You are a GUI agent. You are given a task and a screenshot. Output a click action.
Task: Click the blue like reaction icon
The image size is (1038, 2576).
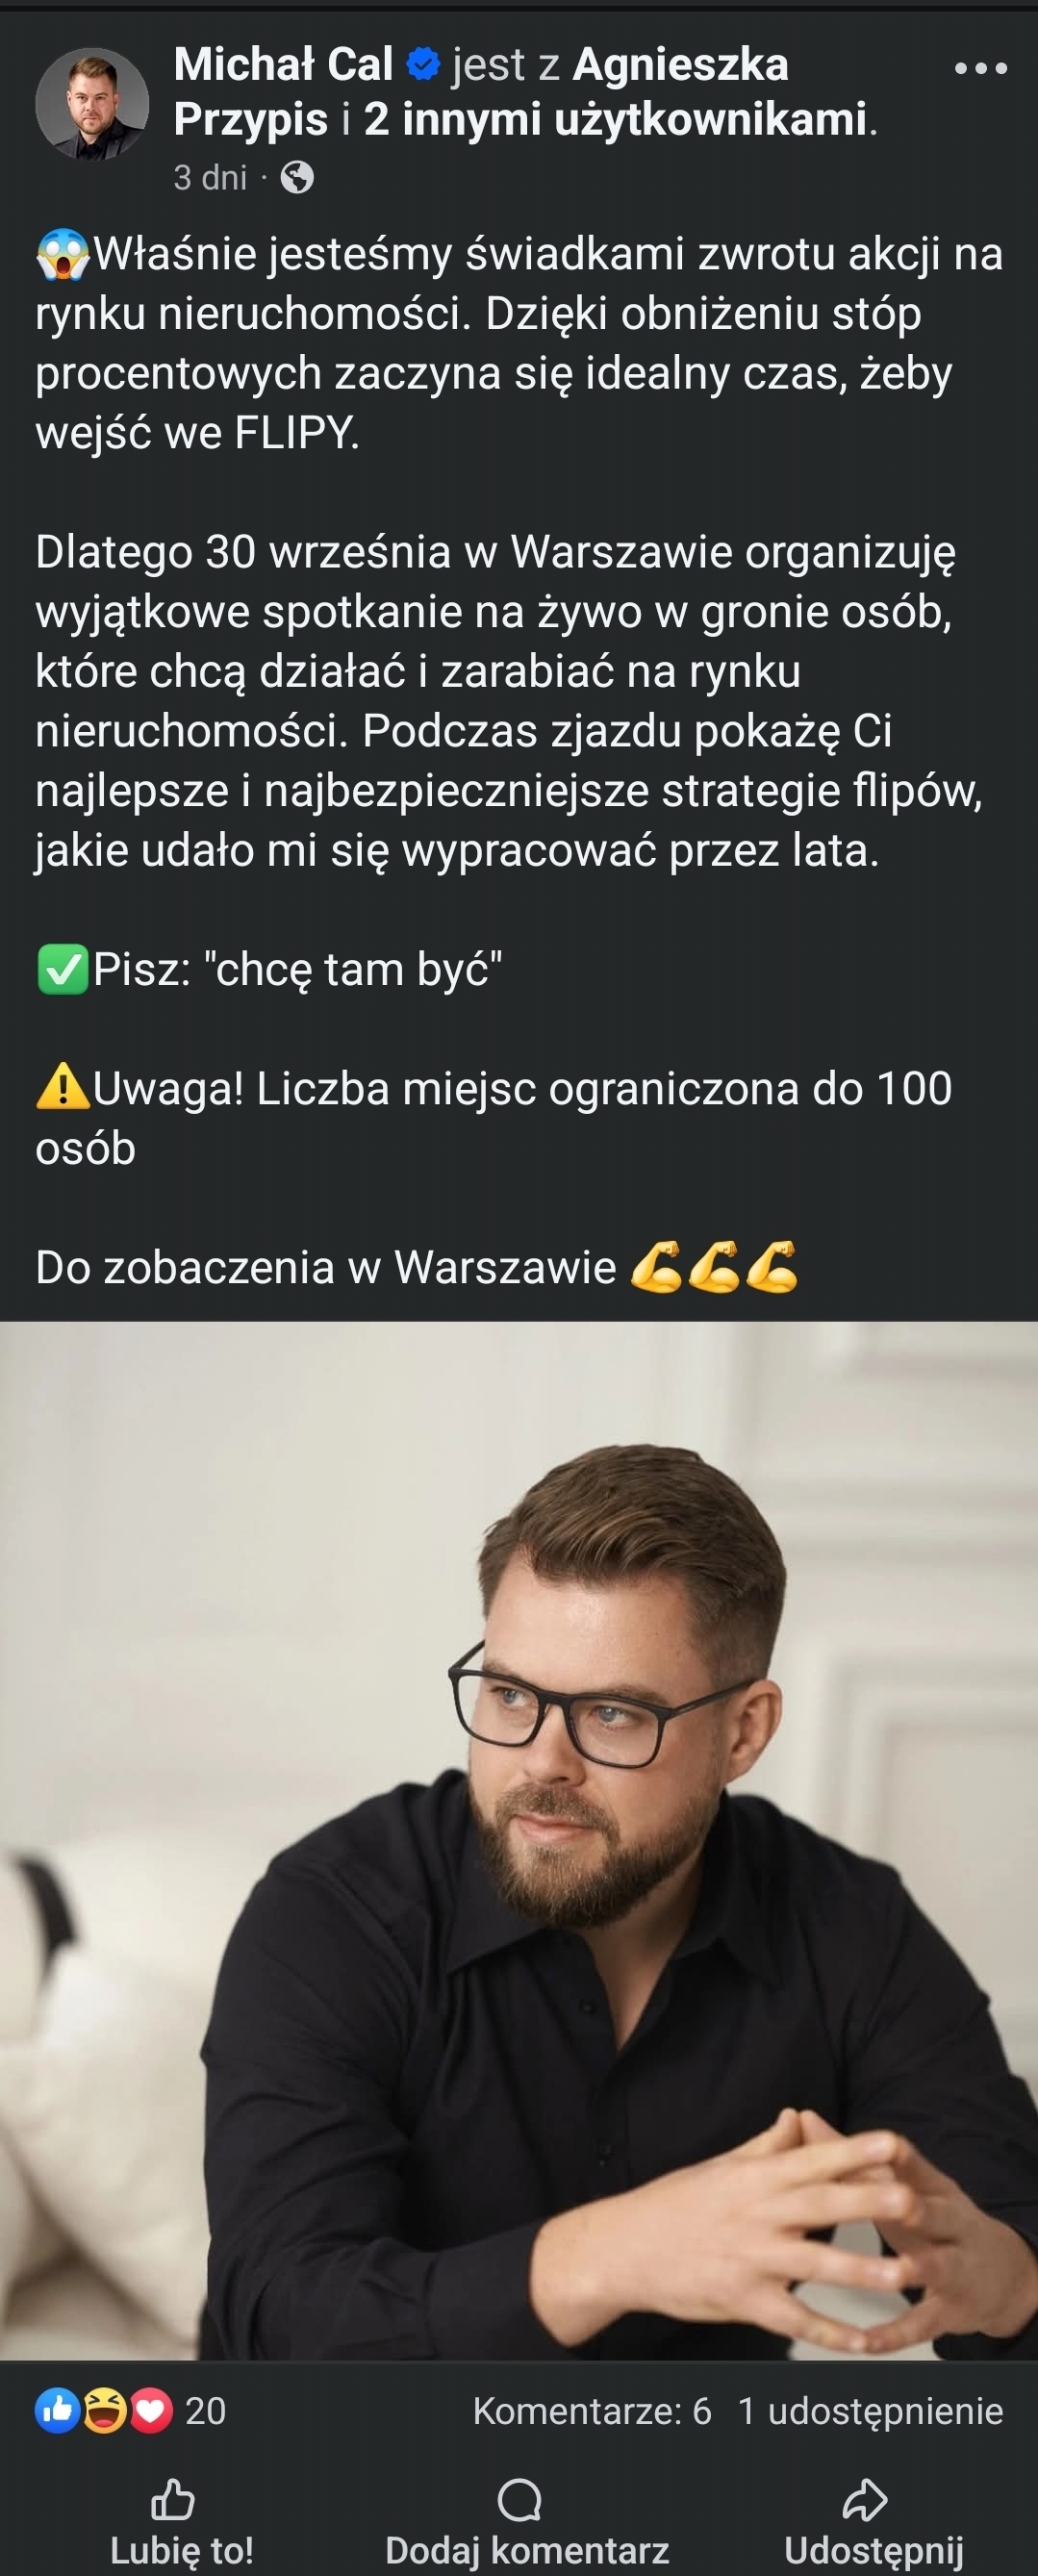pos(57,2410)
